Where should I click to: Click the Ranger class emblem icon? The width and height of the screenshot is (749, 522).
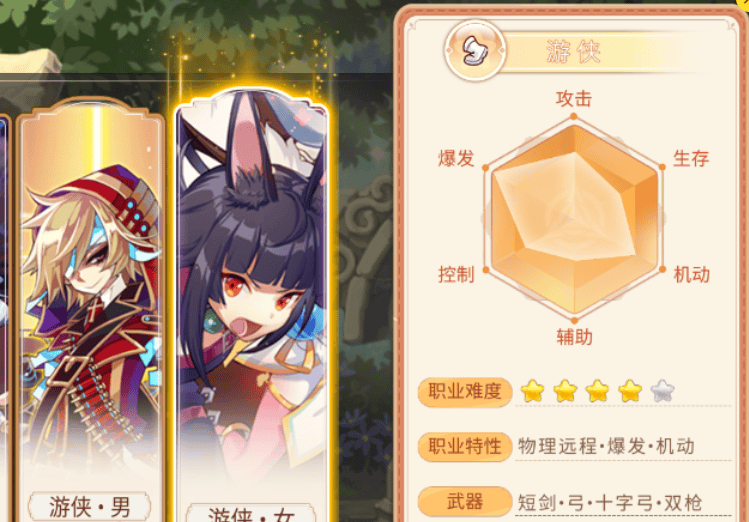(x=475, y=51)
